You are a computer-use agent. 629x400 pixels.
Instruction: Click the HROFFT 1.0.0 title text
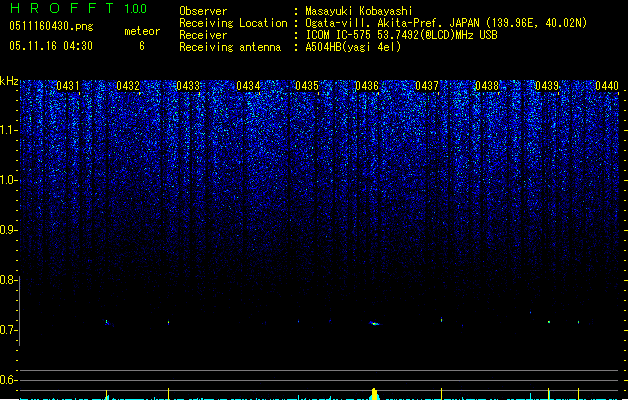(79, 8)
